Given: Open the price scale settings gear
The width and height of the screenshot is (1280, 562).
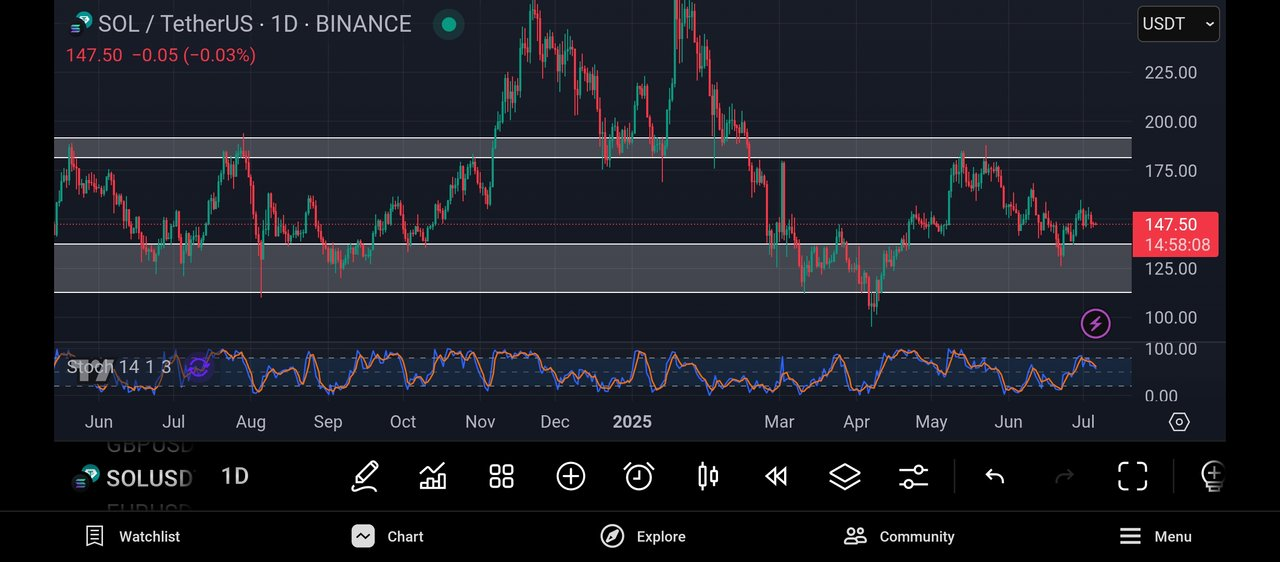Looking at the screenshot, I should 1179,422.
